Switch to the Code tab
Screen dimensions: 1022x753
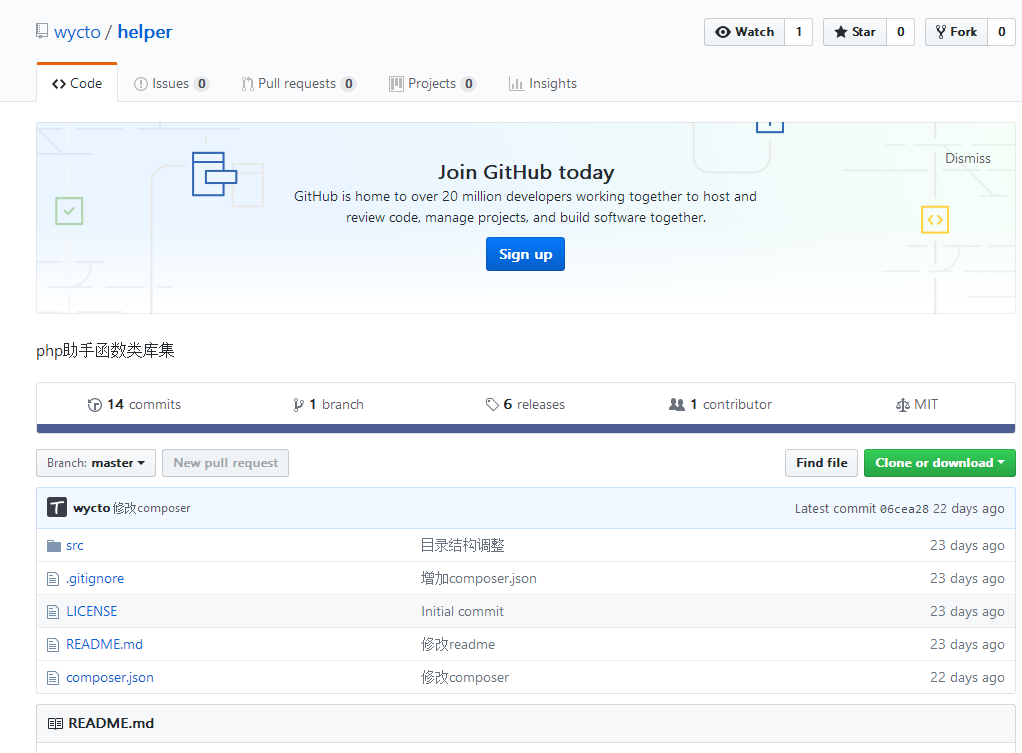[77, 83]
